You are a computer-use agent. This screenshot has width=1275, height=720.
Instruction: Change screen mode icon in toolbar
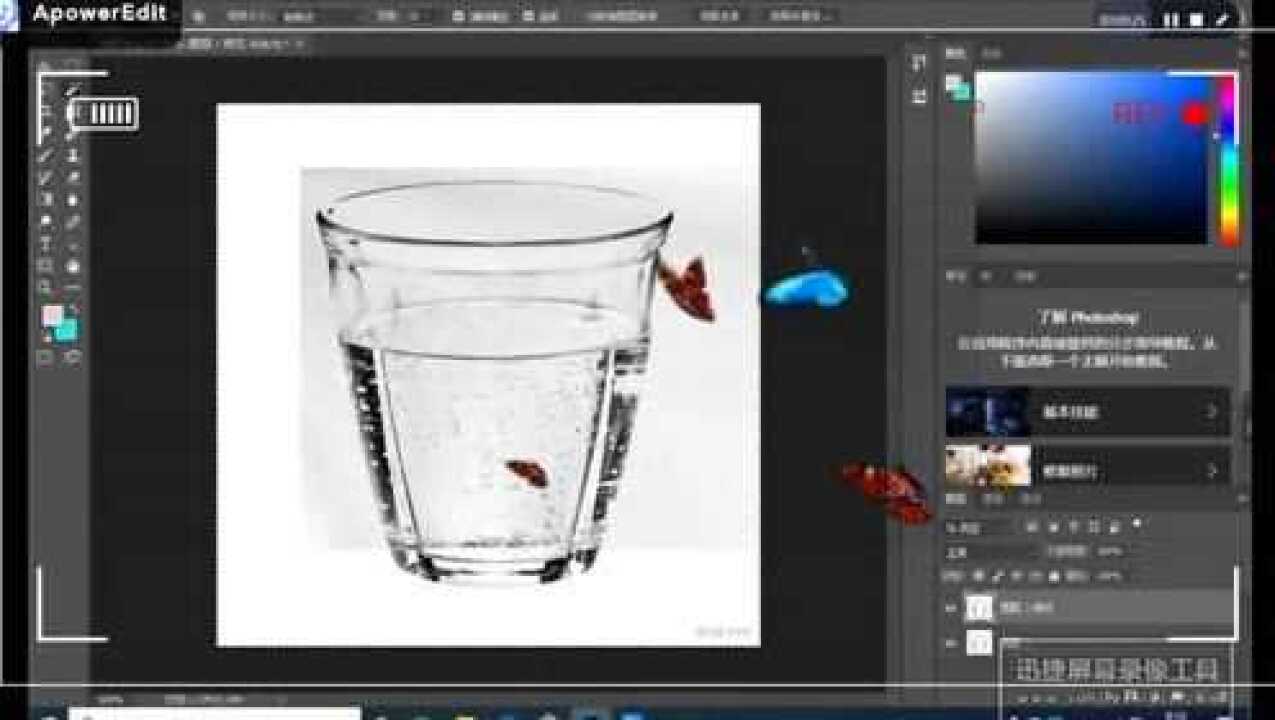click(73, 357)
